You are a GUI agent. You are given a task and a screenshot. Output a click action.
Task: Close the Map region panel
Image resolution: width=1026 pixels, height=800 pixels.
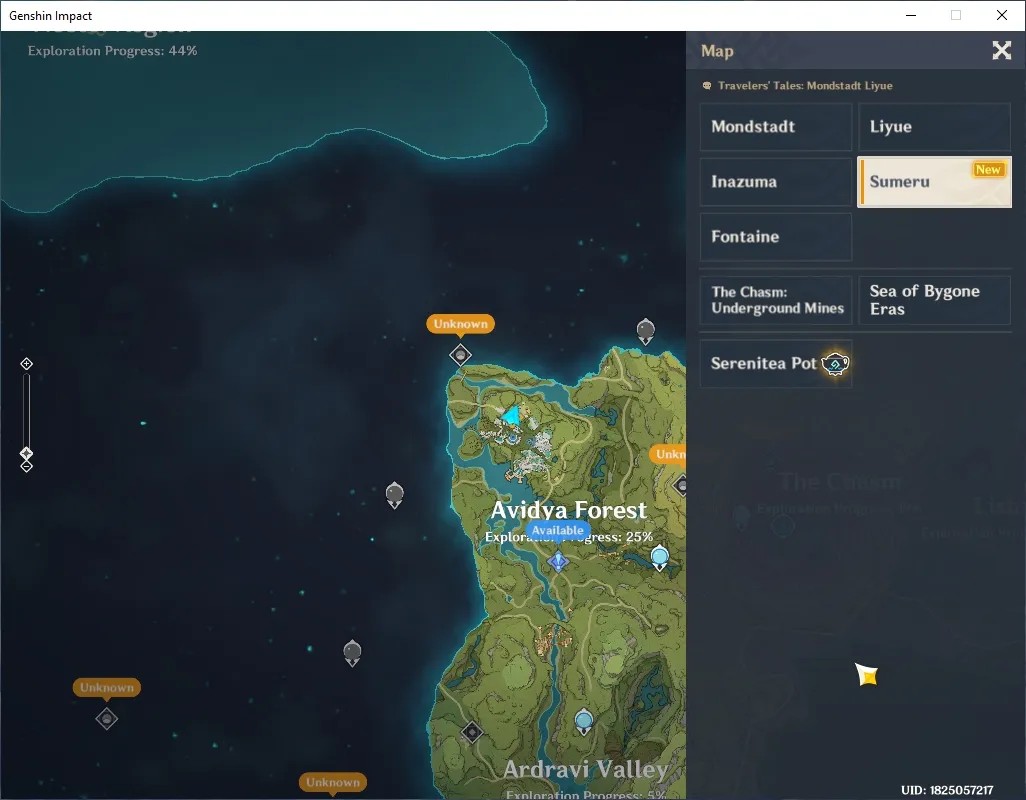1001,50
